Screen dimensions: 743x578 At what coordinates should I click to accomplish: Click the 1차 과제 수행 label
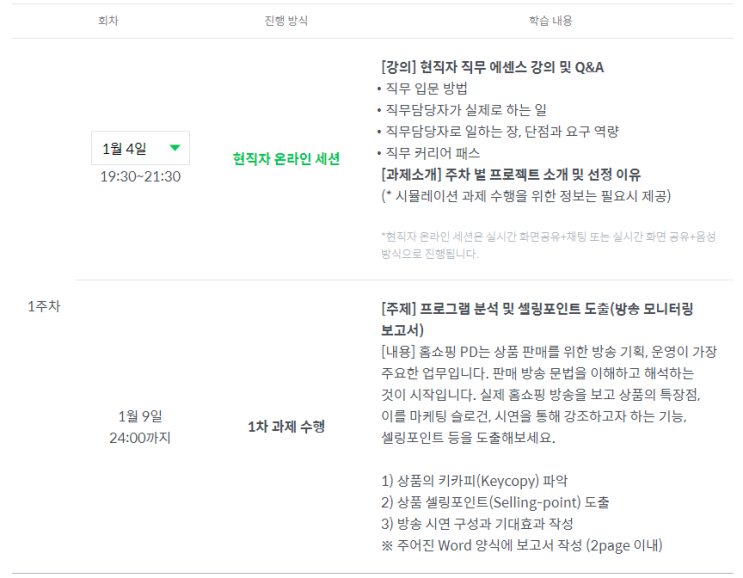coord(286,426)
